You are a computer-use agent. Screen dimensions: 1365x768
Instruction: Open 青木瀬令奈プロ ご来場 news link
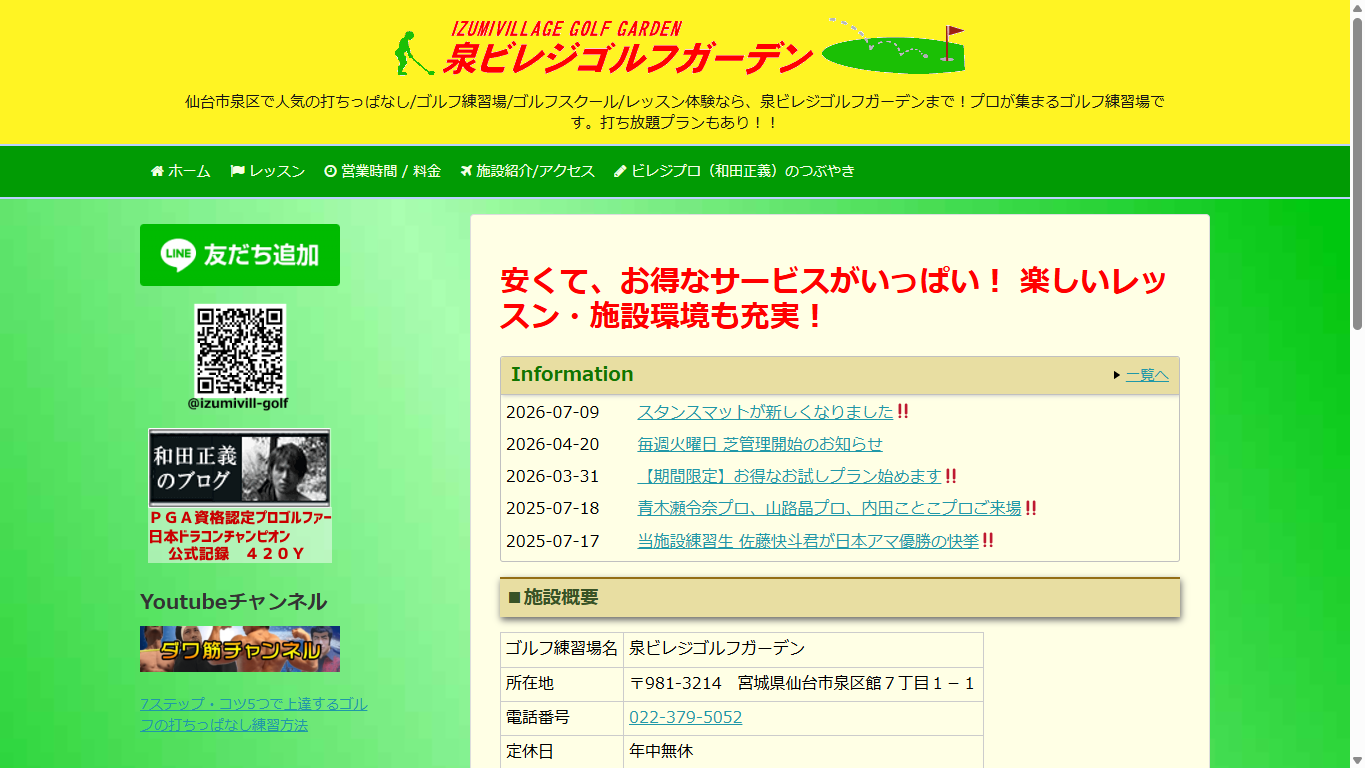pos(829,508)
